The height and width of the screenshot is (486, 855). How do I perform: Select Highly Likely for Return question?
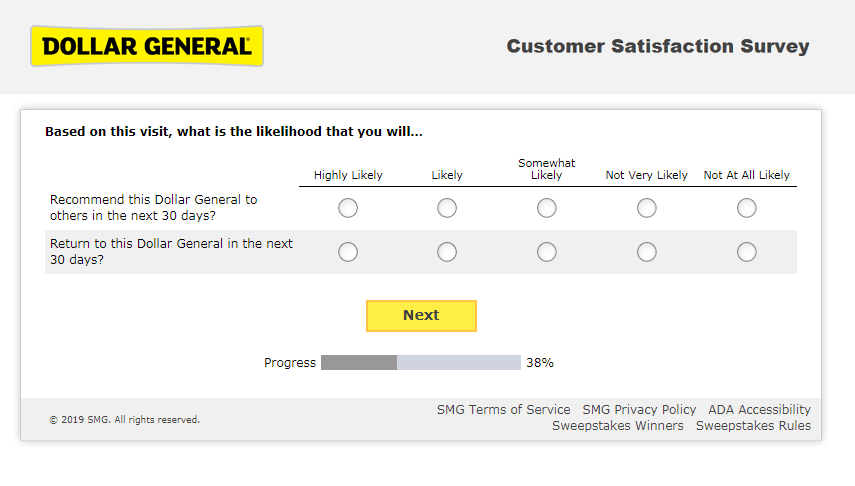click(x=347, y=252)
